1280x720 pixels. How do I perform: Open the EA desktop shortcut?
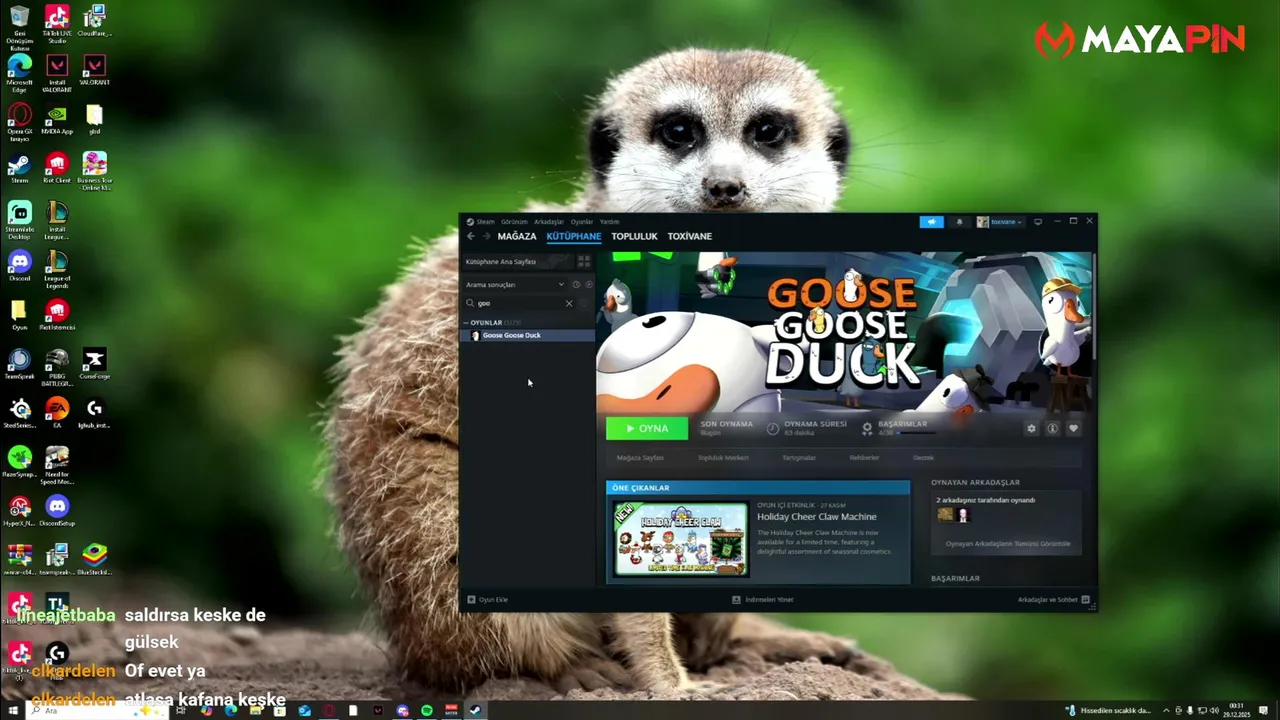pos(57,413)
